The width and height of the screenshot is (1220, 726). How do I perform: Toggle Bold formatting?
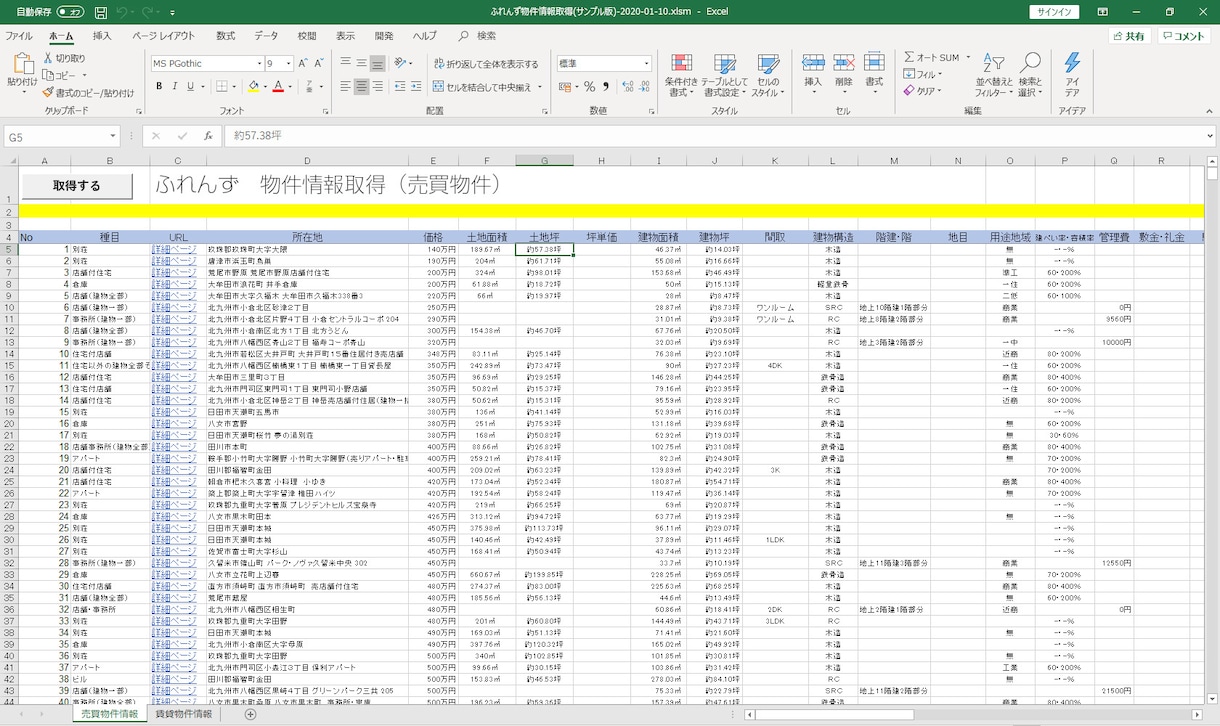159,87
